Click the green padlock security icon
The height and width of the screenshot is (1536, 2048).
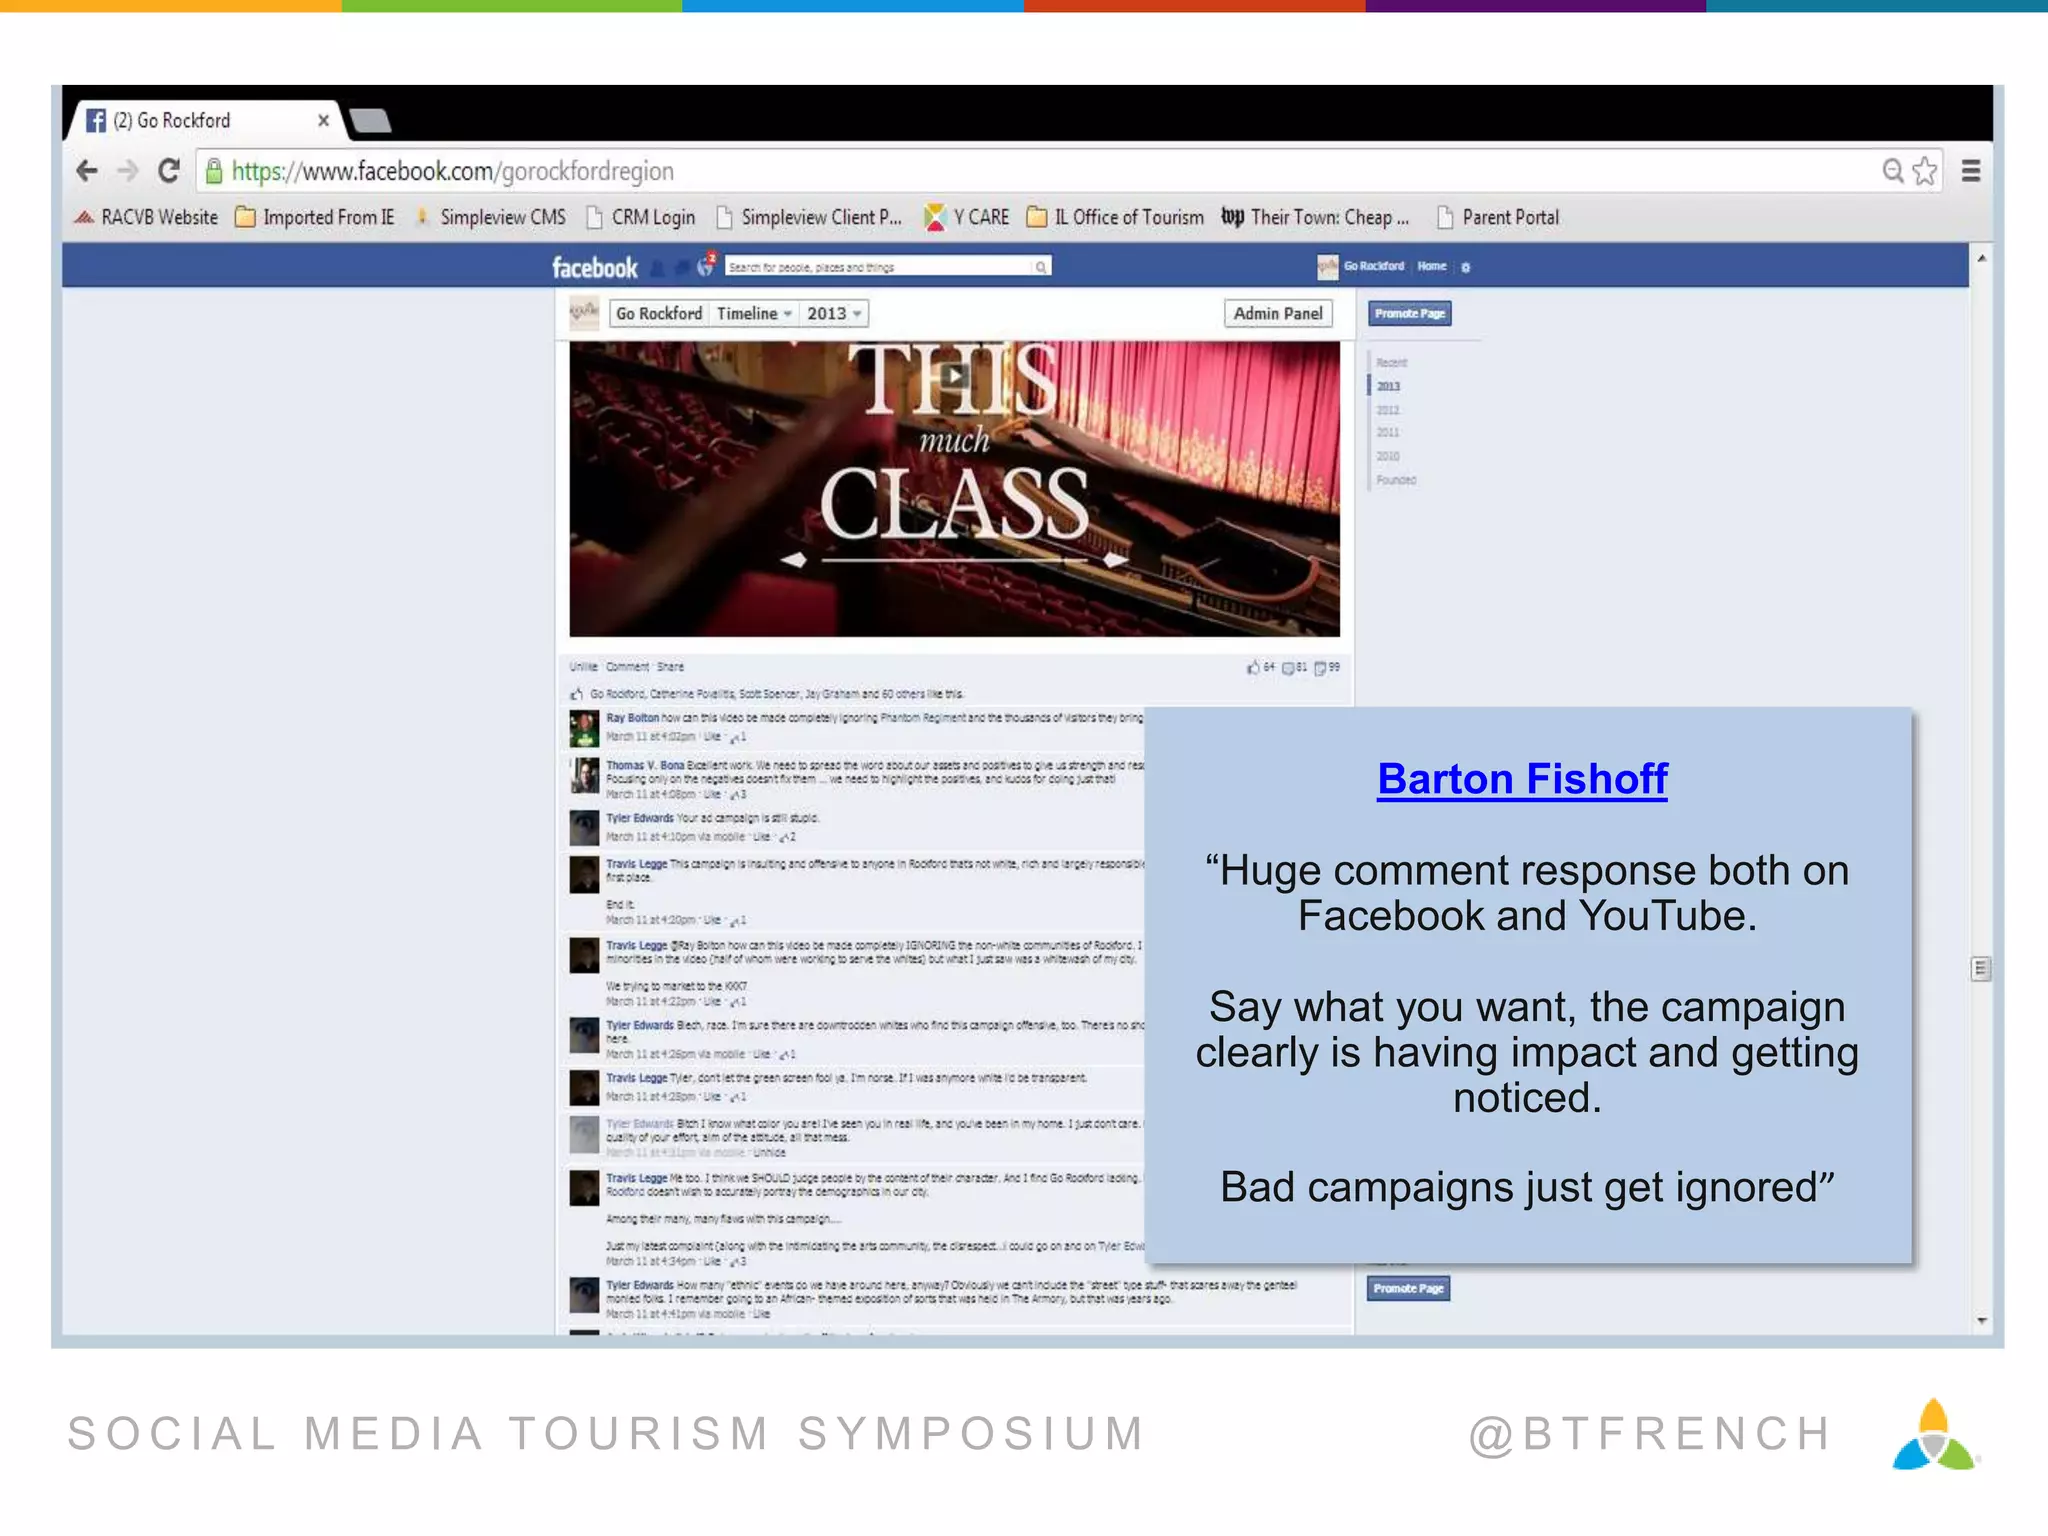[x=213, y=172]
